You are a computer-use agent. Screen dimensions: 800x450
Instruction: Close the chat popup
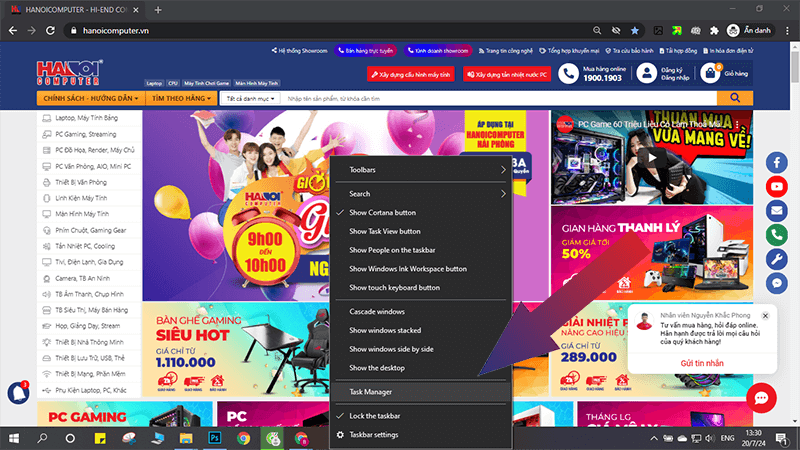(765, 316)
